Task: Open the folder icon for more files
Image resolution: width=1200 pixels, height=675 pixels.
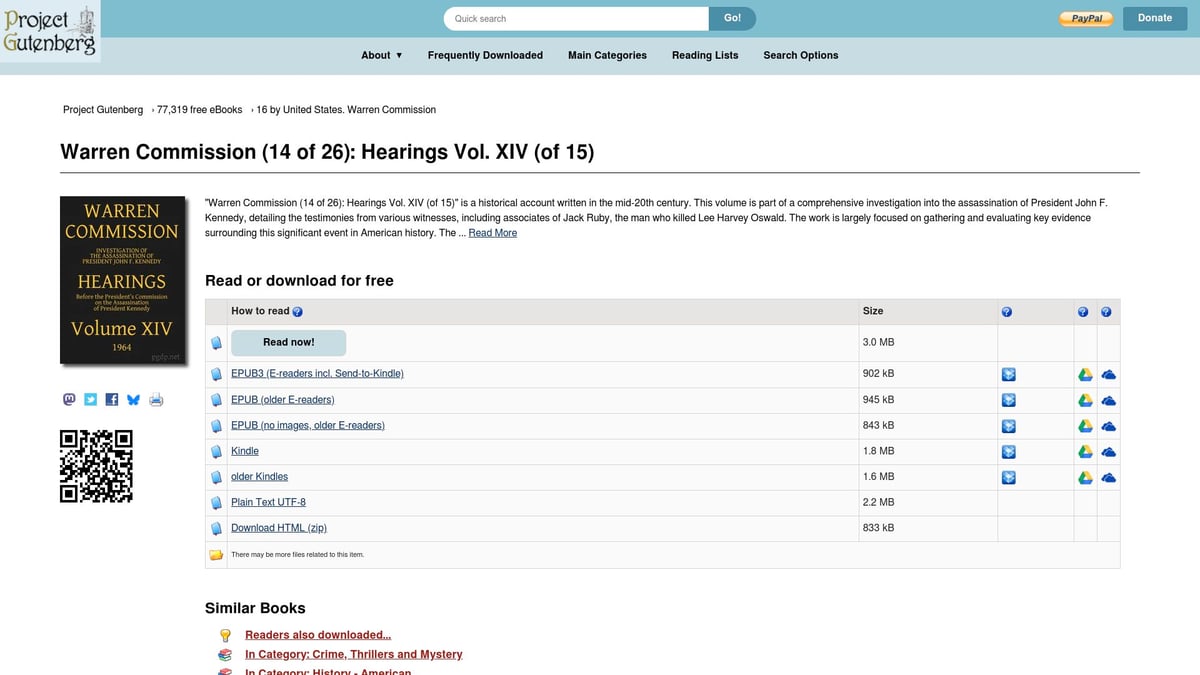Action: pyautogui.click(x=216, y=555)
